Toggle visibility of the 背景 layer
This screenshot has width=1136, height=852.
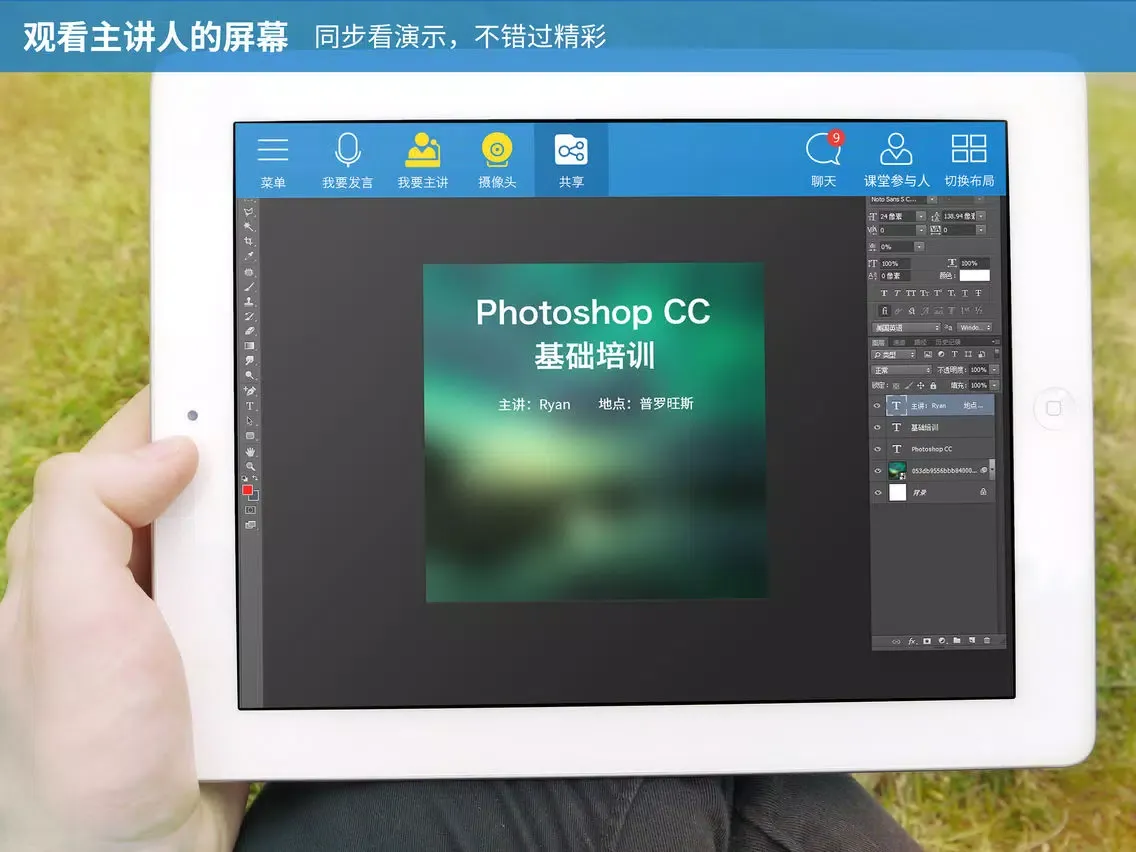pyautogui.click(x=878, y=493)
